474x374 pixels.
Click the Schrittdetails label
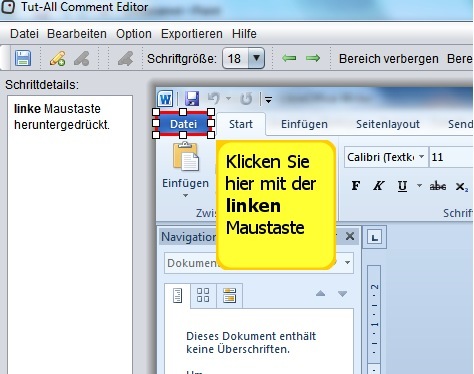[x=42, y=85]
